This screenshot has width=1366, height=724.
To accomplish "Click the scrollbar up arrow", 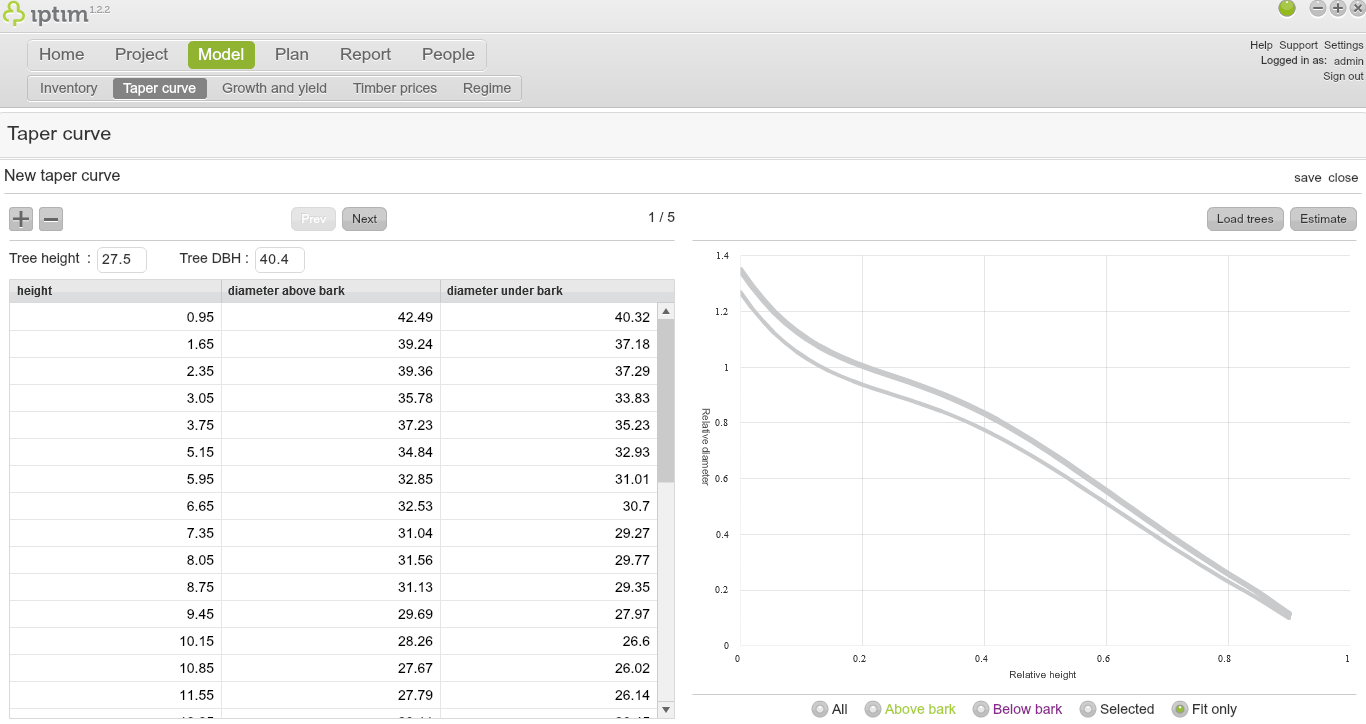I will coord(665,310).
